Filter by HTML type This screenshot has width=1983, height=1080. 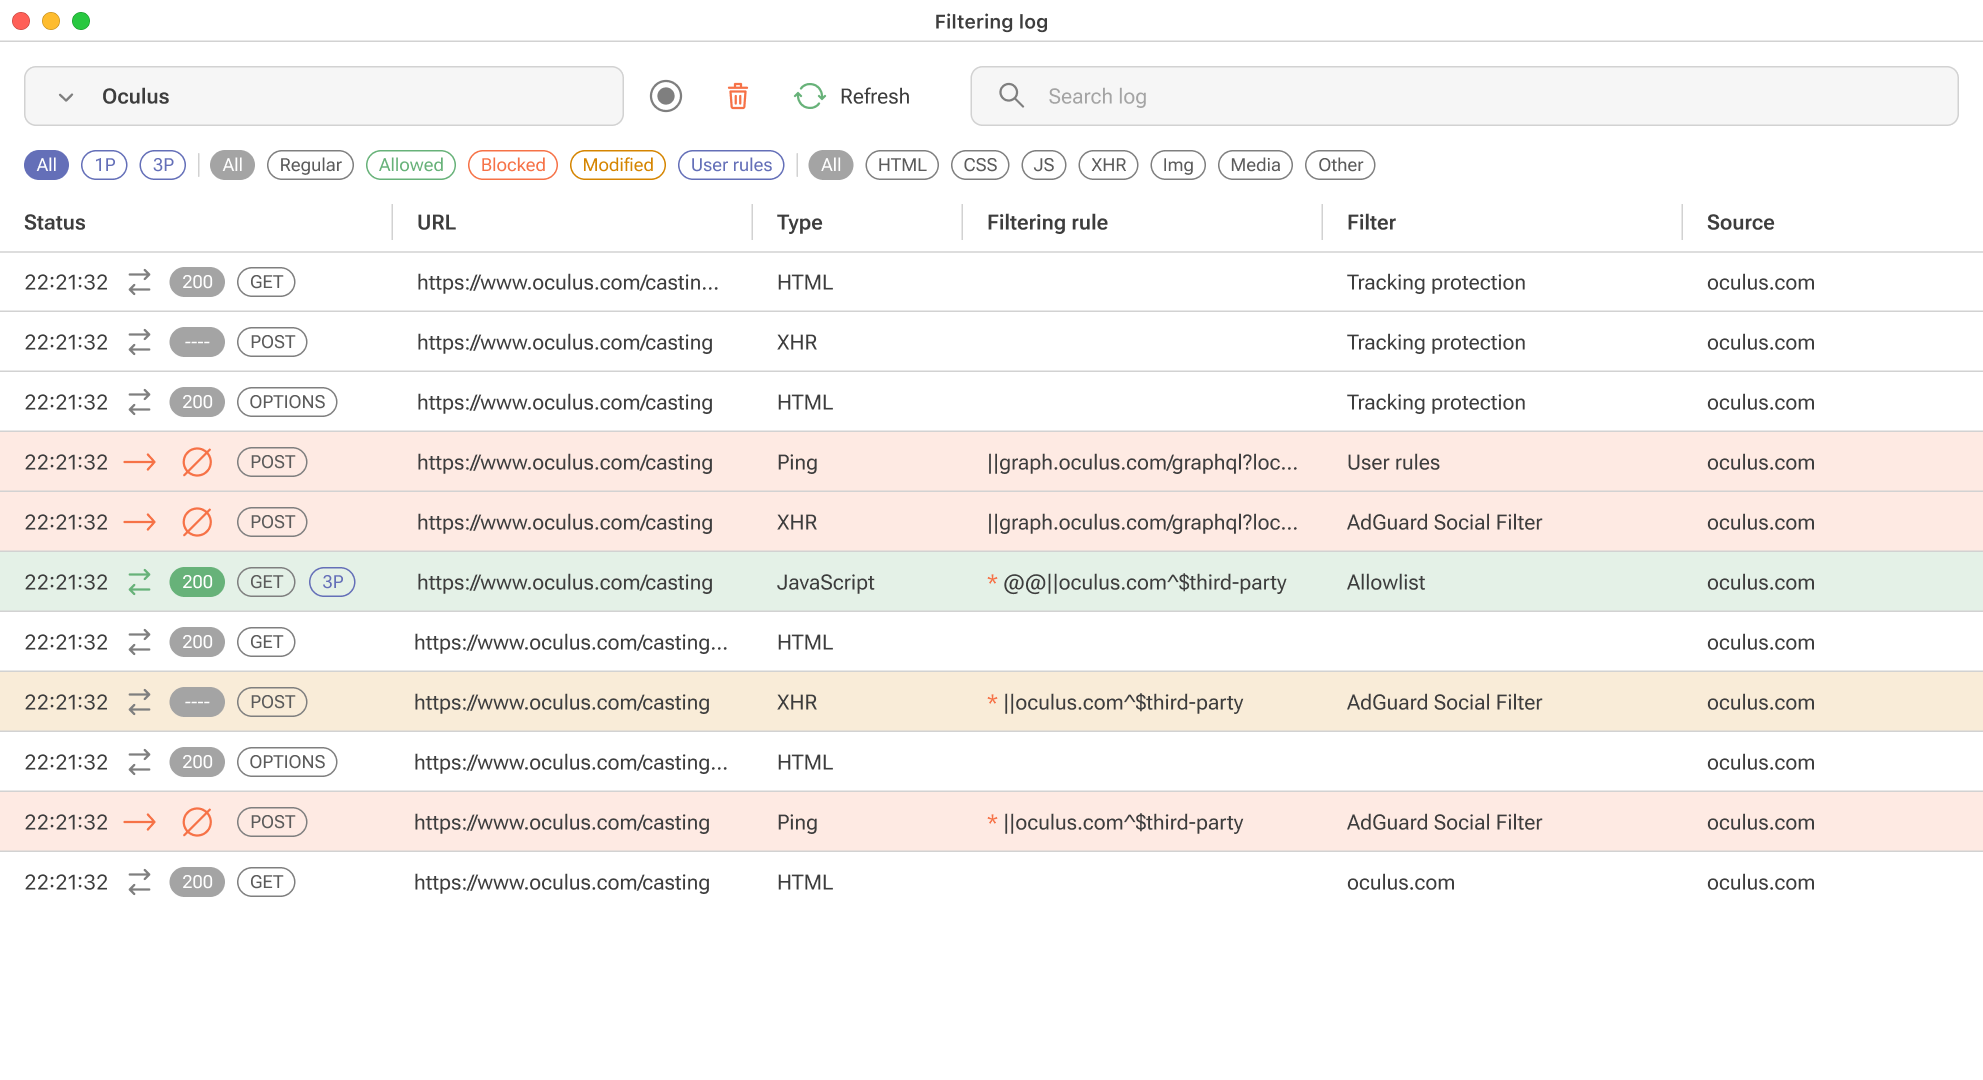click(x=902, y=165)
